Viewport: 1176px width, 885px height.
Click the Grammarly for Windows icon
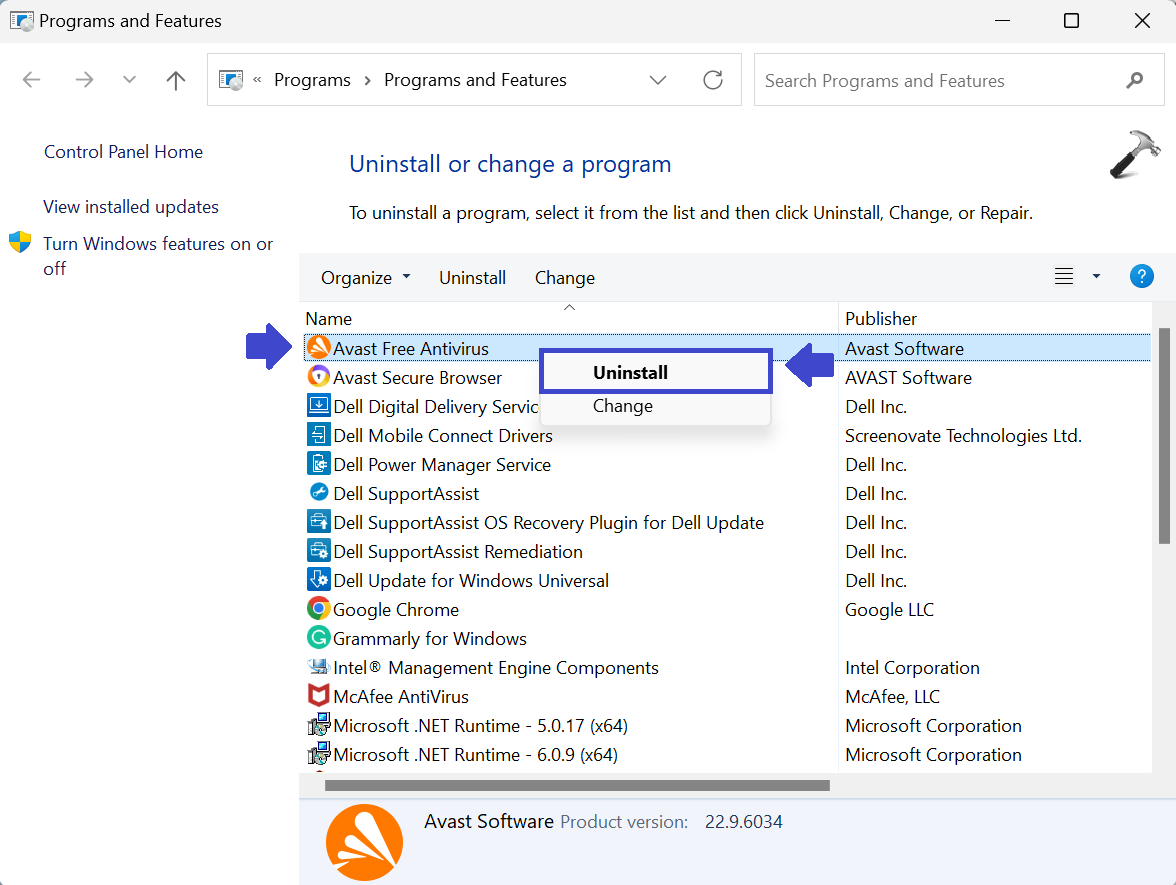tap(319, 638)
